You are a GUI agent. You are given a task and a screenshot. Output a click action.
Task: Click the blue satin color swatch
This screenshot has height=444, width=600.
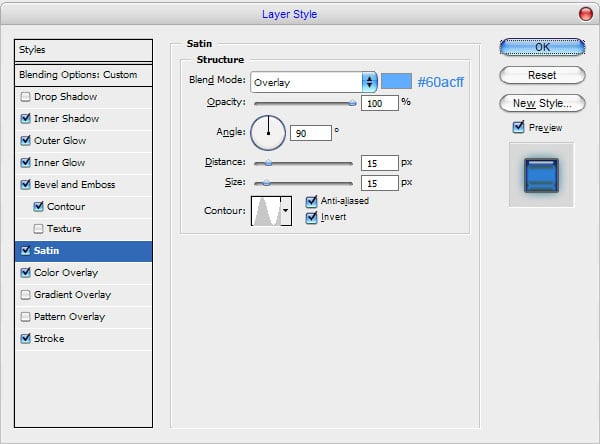[x=396, y=82]
